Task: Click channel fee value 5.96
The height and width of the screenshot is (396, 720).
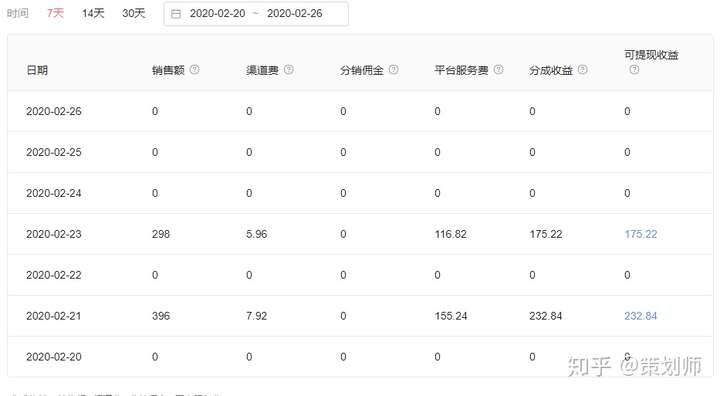Action: [x=256, y=234]
